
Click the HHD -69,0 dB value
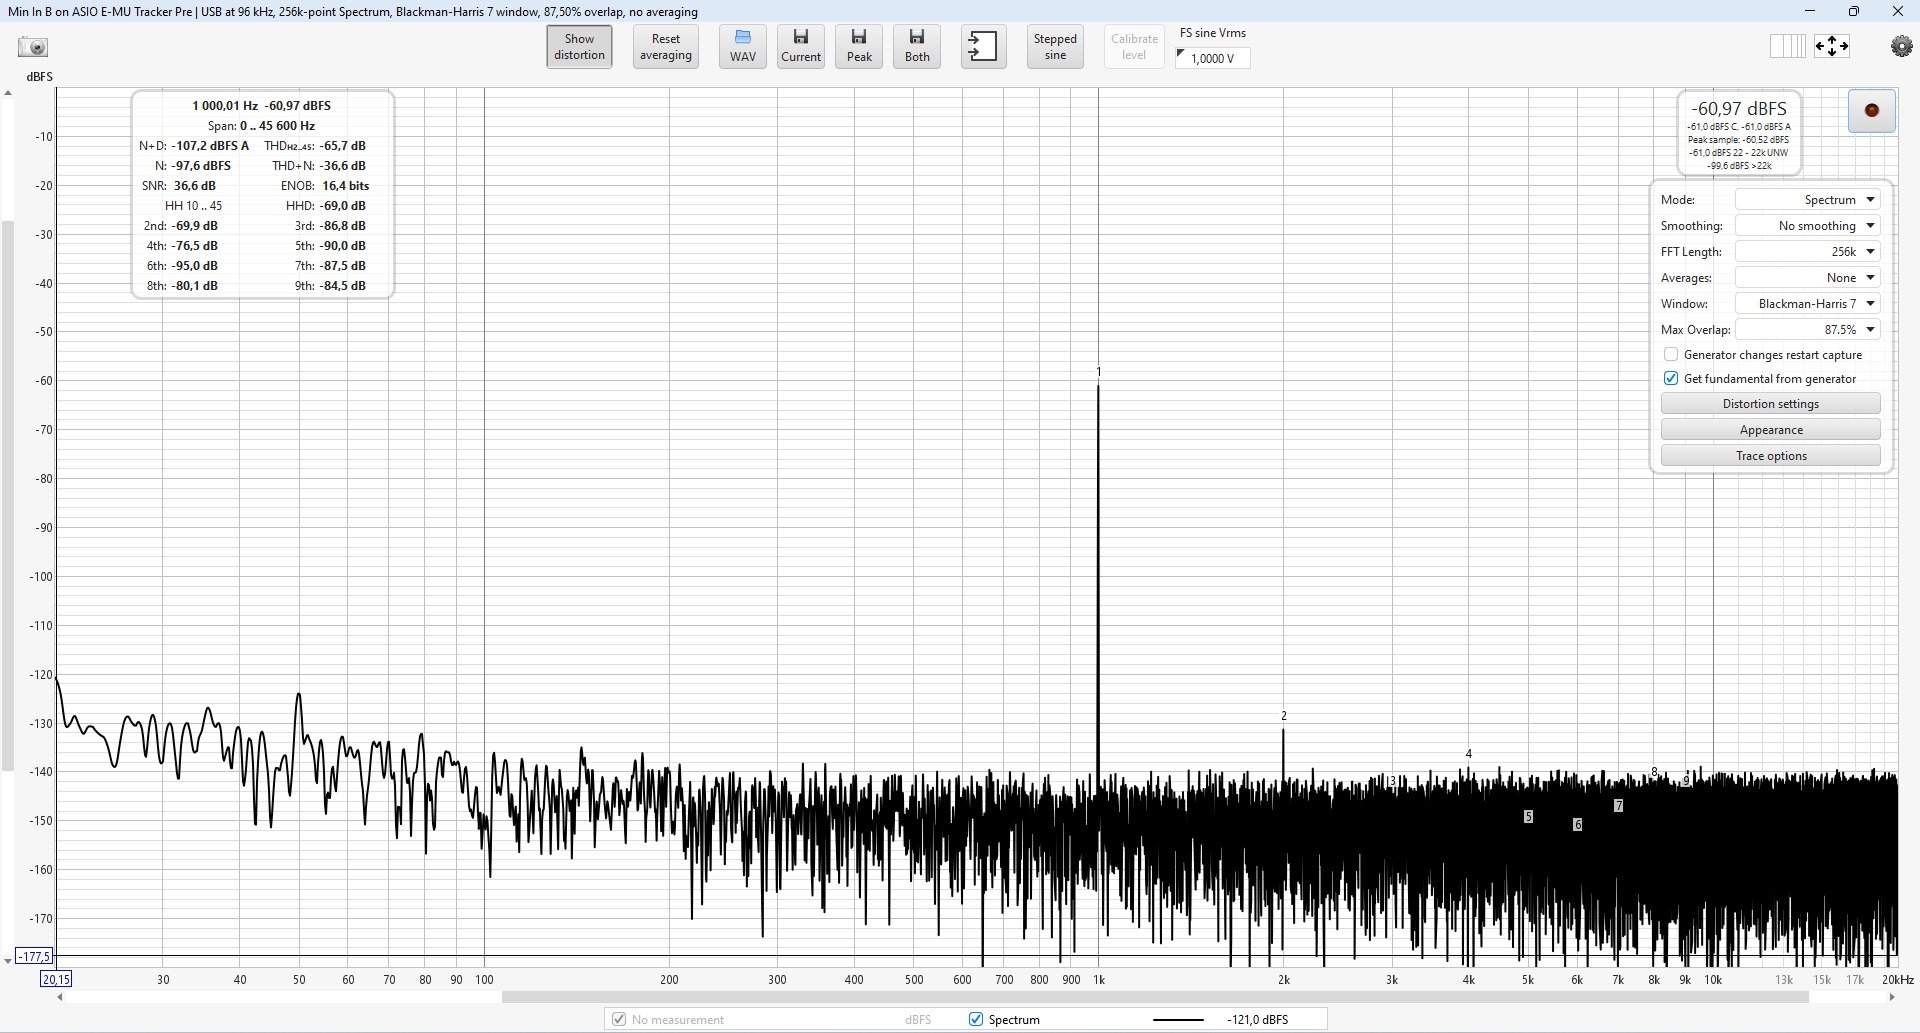click(x=342, y=206)
